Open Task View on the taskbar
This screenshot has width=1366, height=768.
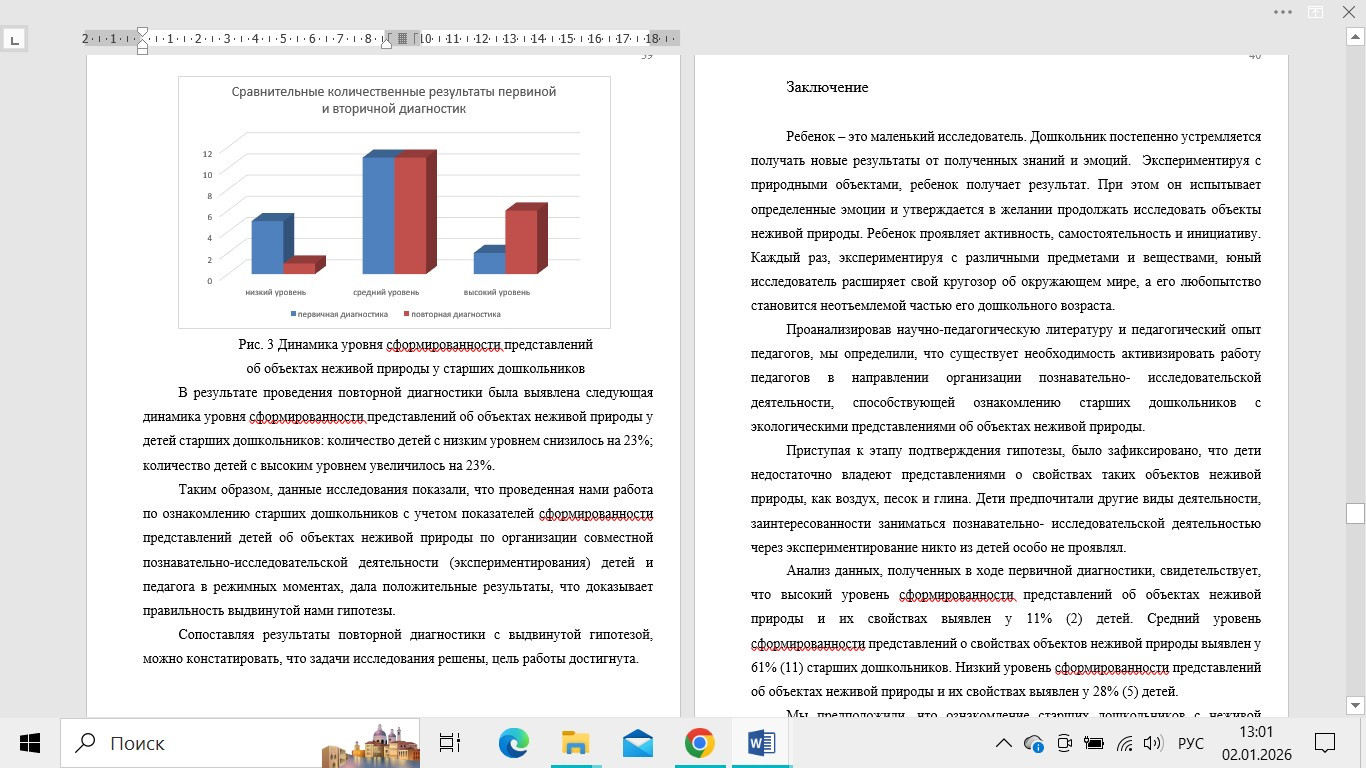[450, 743]
